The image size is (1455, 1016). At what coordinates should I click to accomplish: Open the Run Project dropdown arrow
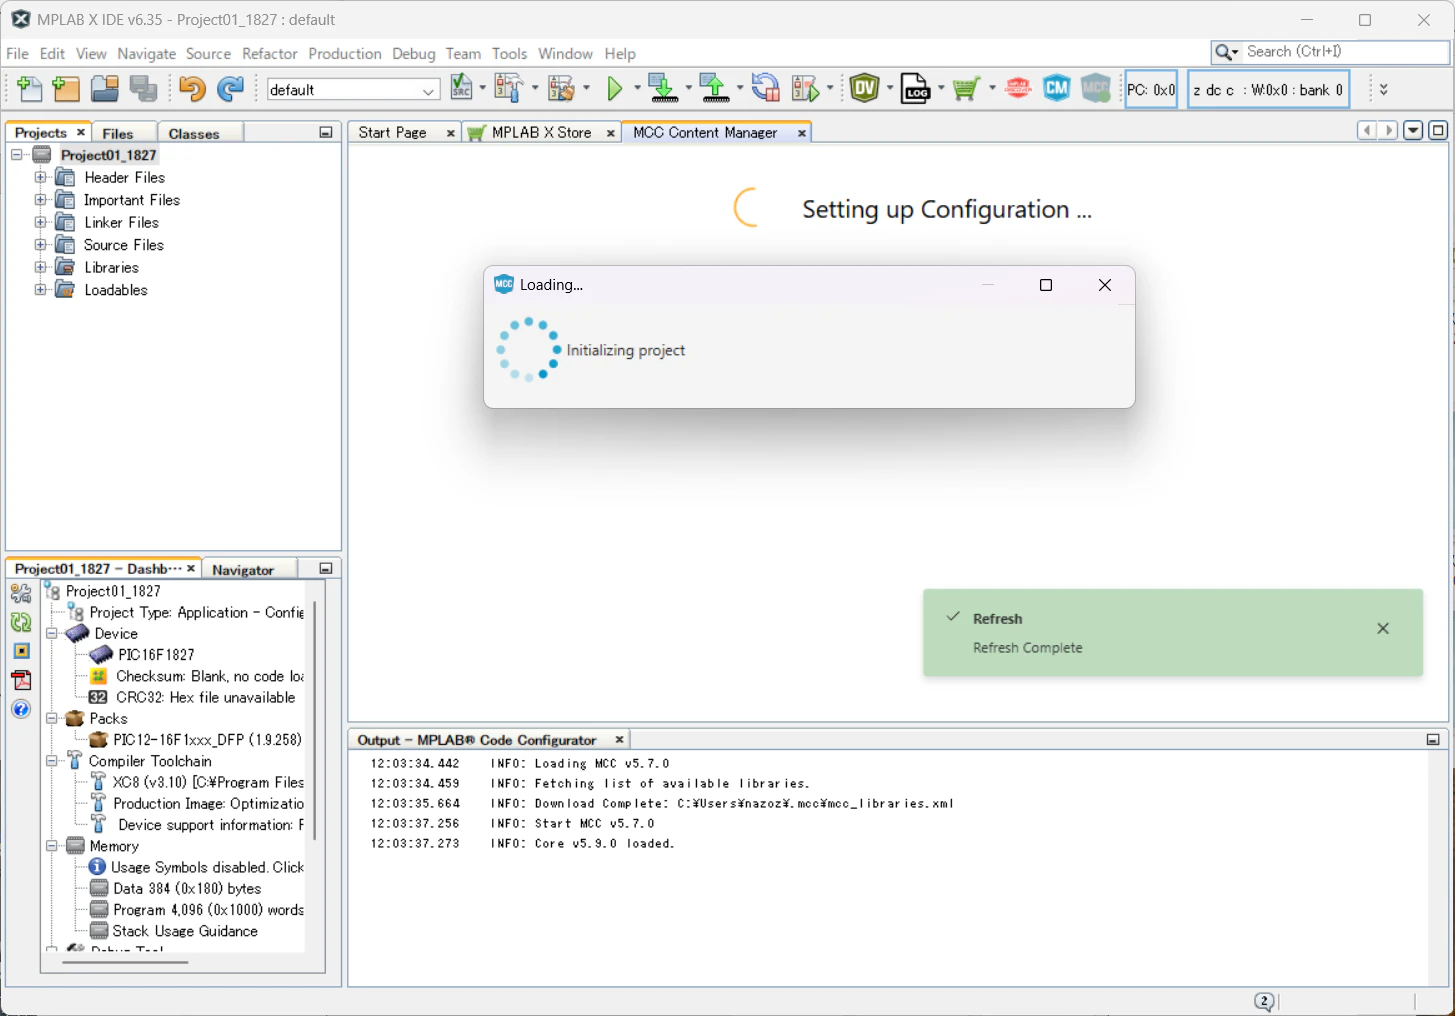[x=637, y=88]
